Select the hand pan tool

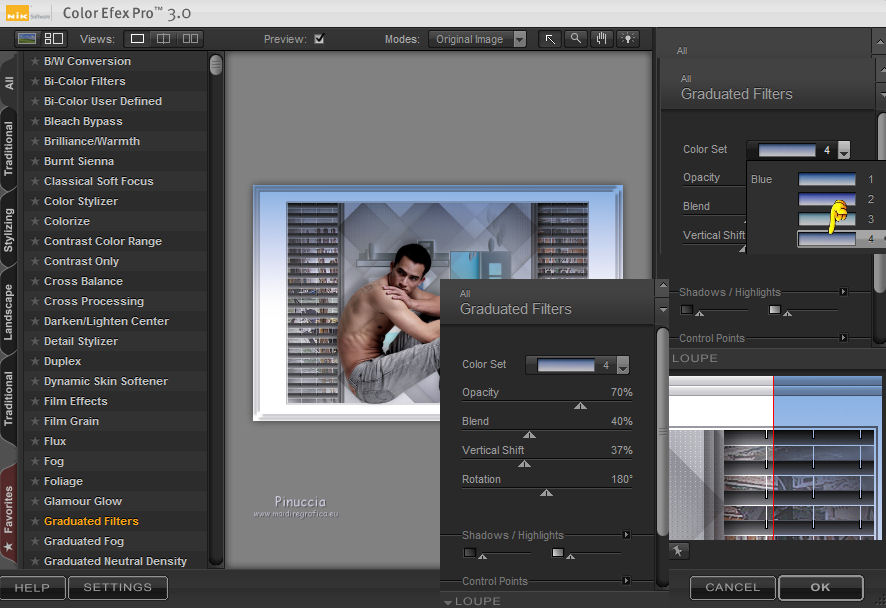click(601, 39)
